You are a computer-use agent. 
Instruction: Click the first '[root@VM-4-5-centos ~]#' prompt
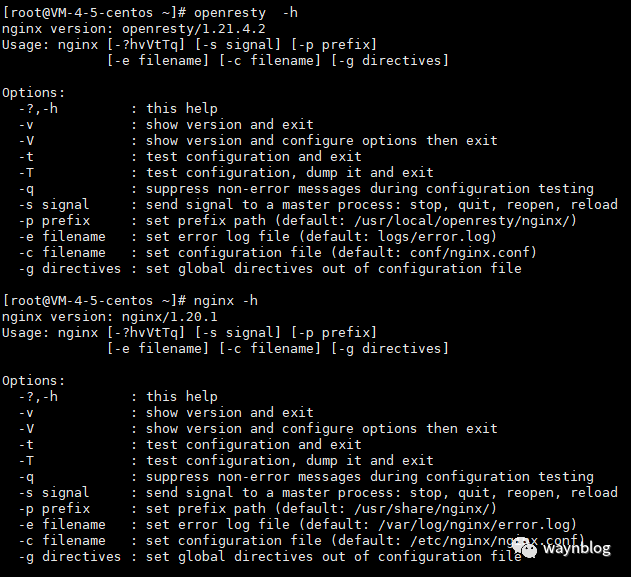click(x=94, y=13)
